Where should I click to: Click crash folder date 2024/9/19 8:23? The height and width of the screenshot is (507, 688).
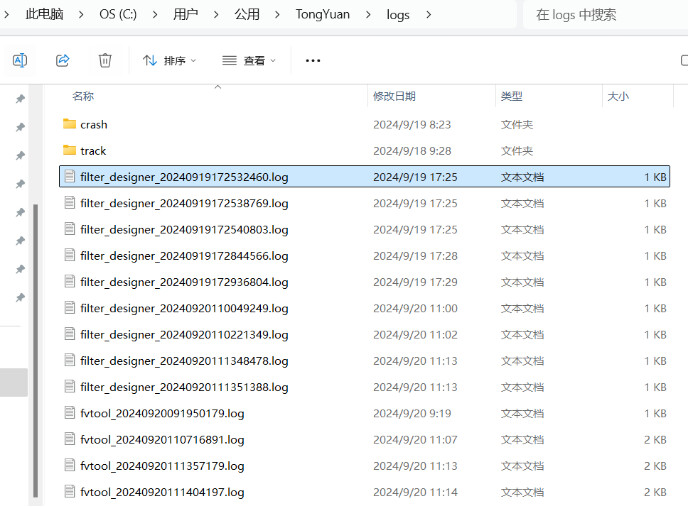tap(412, 125)
